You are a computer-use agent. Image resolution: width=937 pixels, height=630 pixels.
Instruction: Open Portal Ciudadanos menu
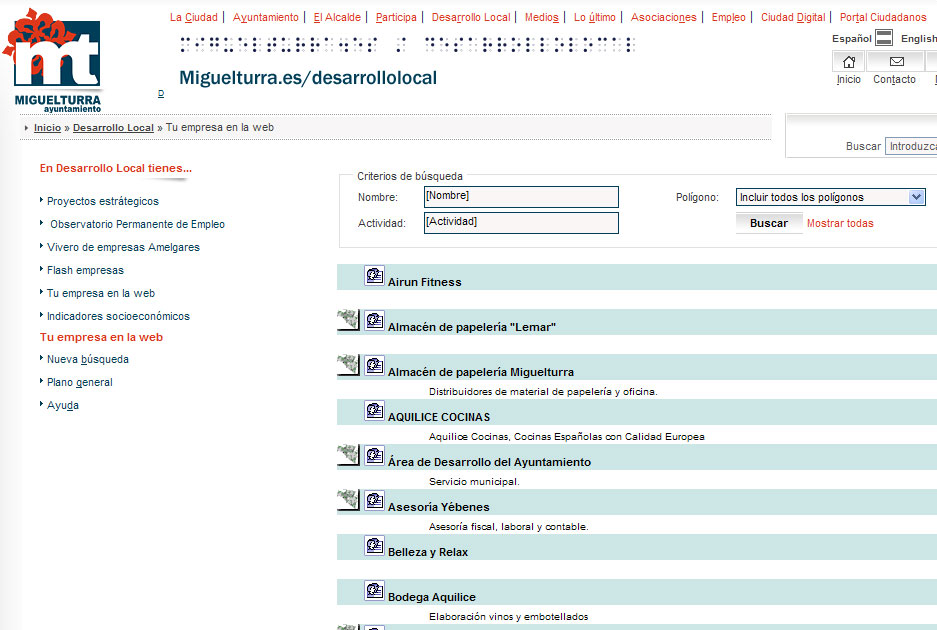[x=883, y=17]
